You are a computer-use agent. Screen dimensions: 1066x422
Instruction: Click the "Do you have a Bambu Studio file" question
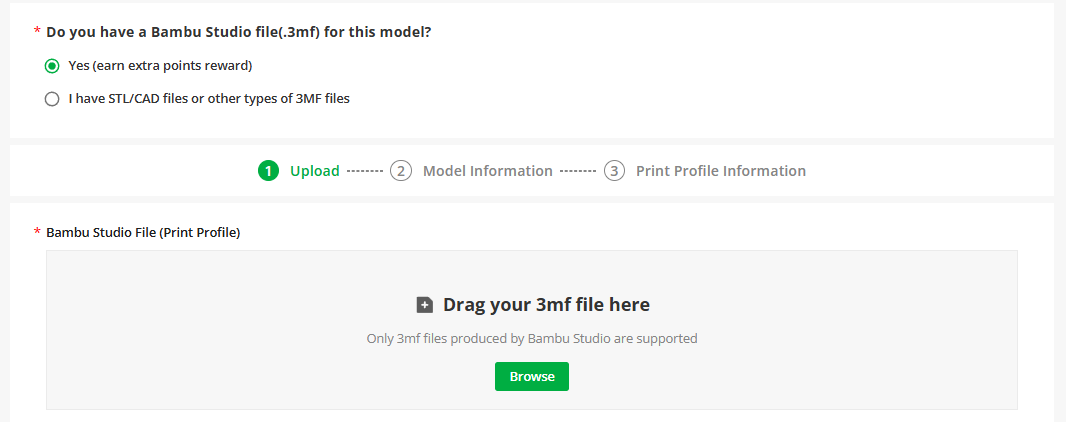point(239,32)
